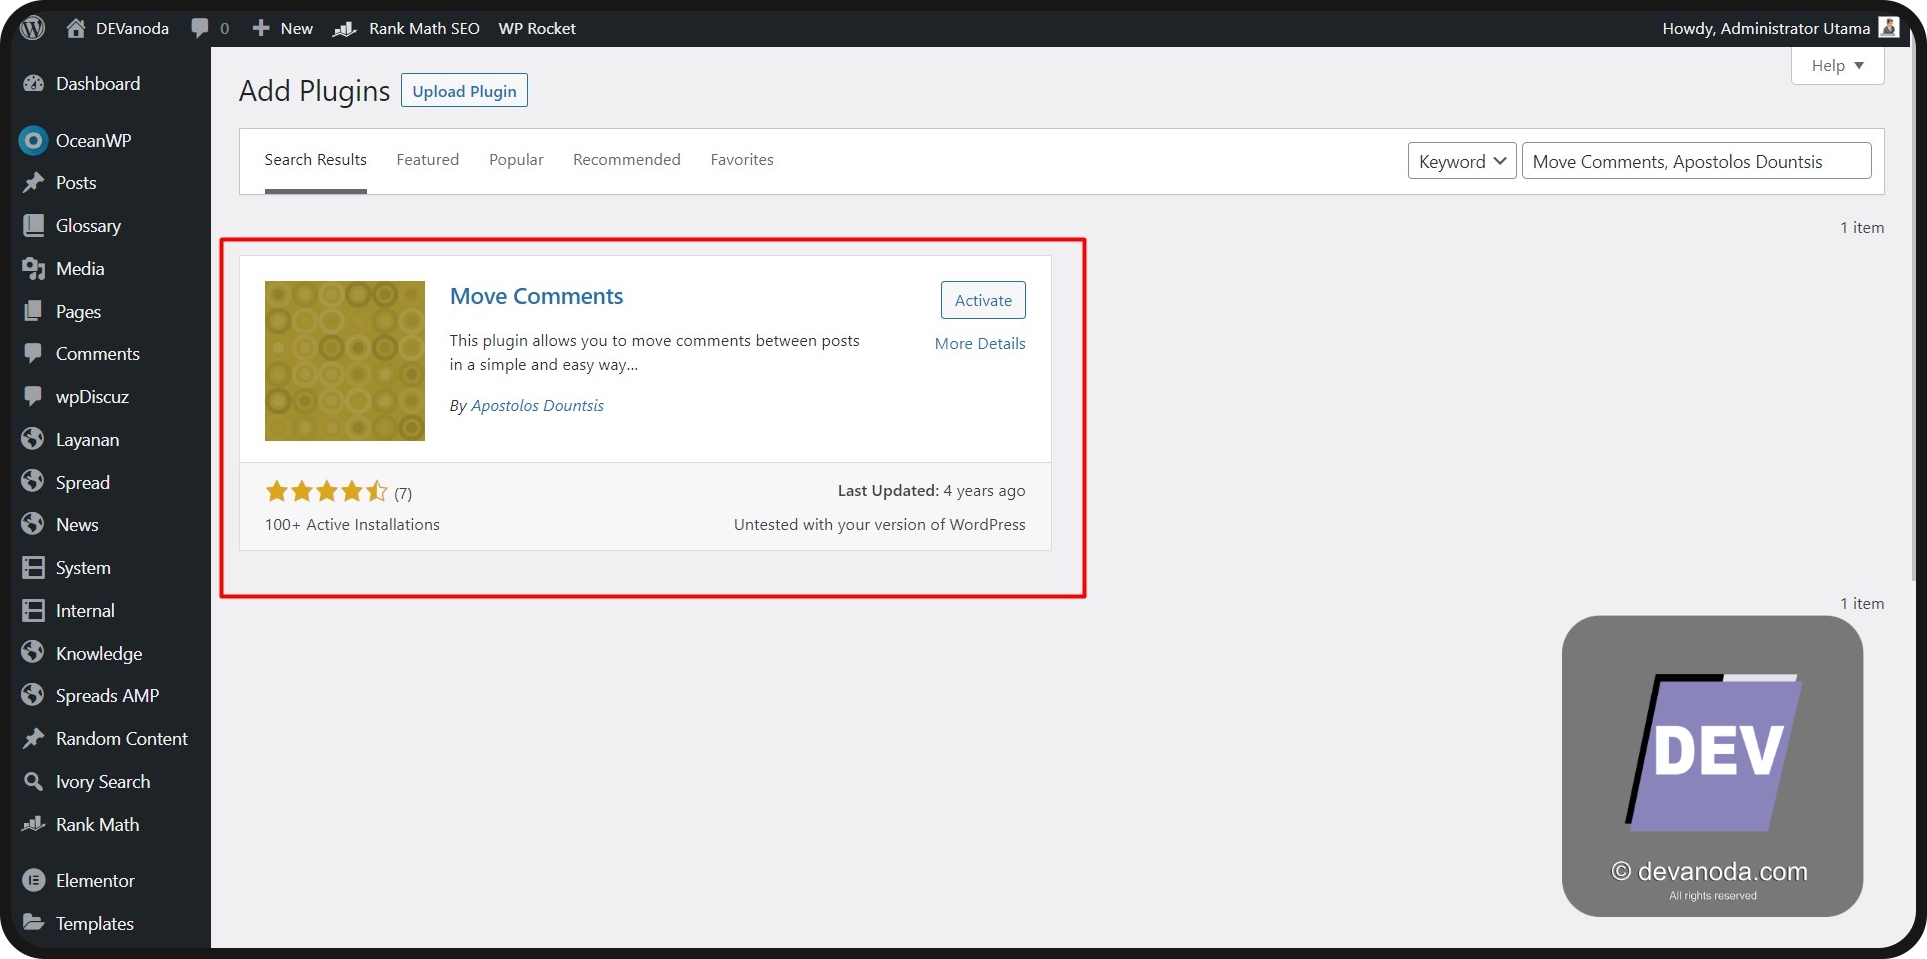
Task: Activate the Move Comments plugin
Action: [983, 300]
